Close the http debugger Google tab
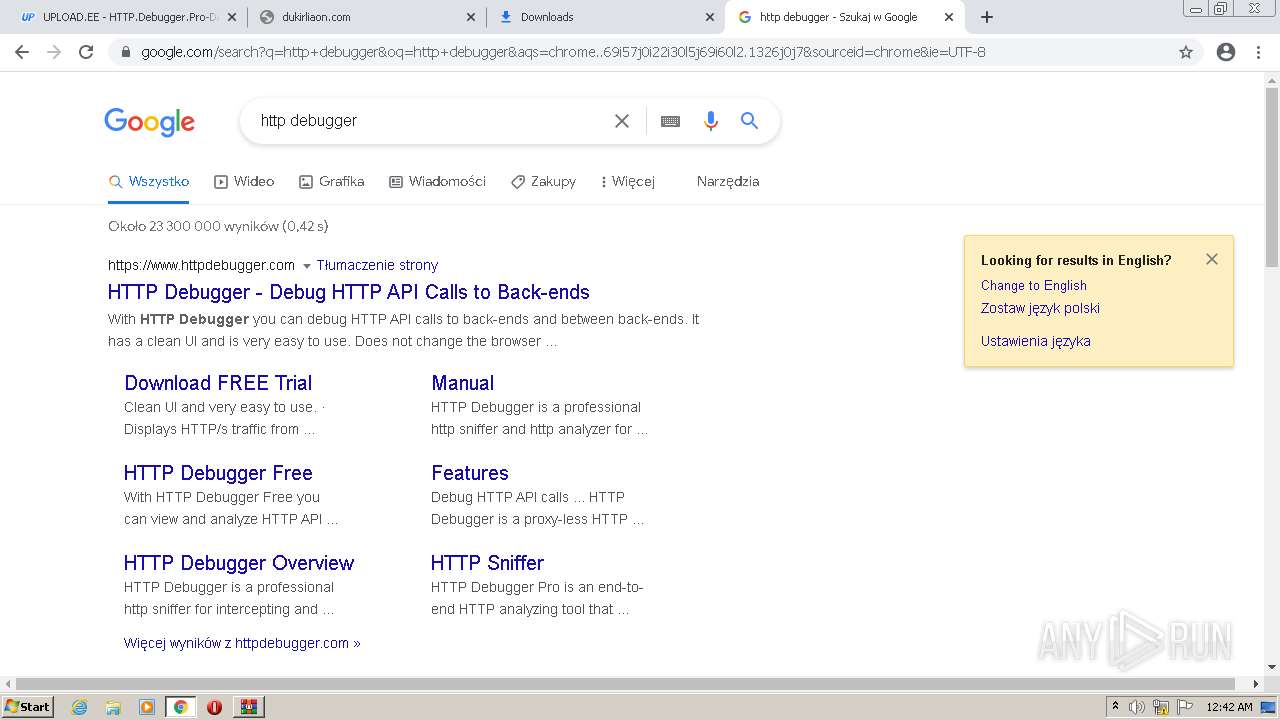The image size is (1280, 720). tap(949, 17)
